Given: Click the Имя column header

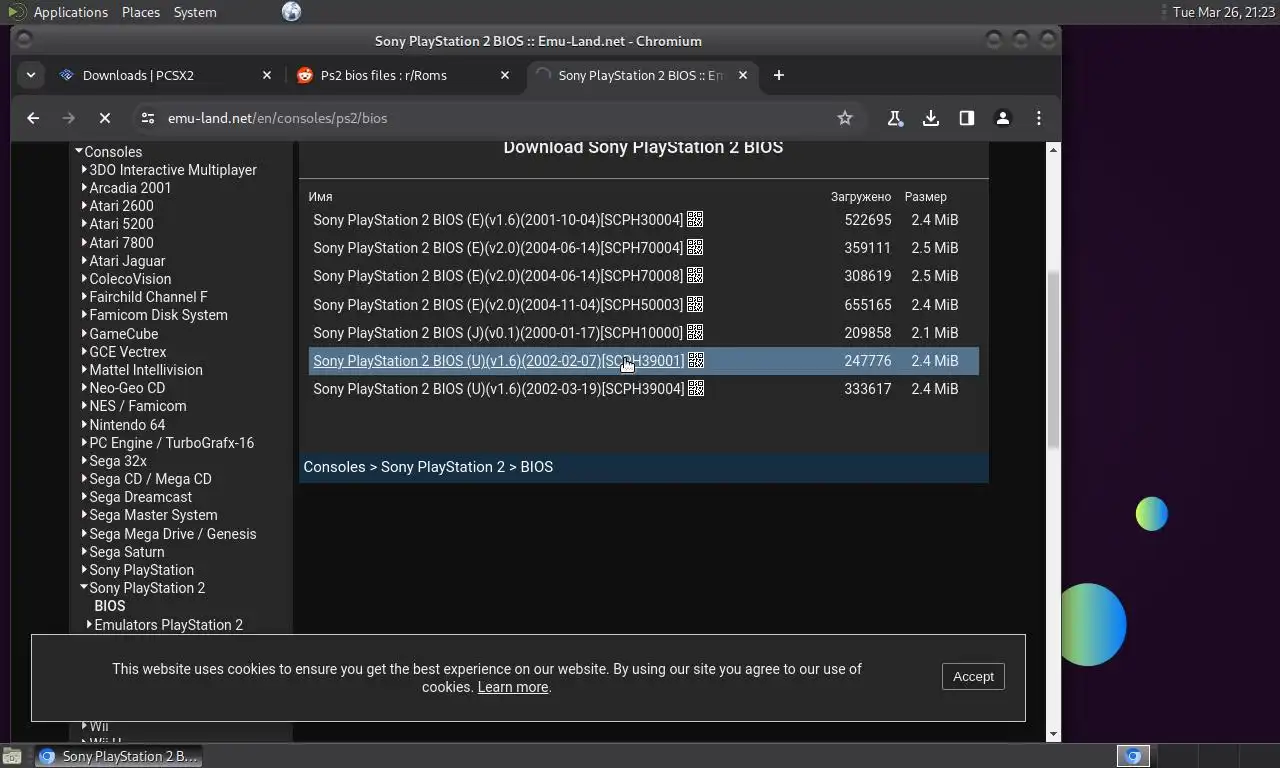Looking at the screenshot, I should click(x=320, y=196).
